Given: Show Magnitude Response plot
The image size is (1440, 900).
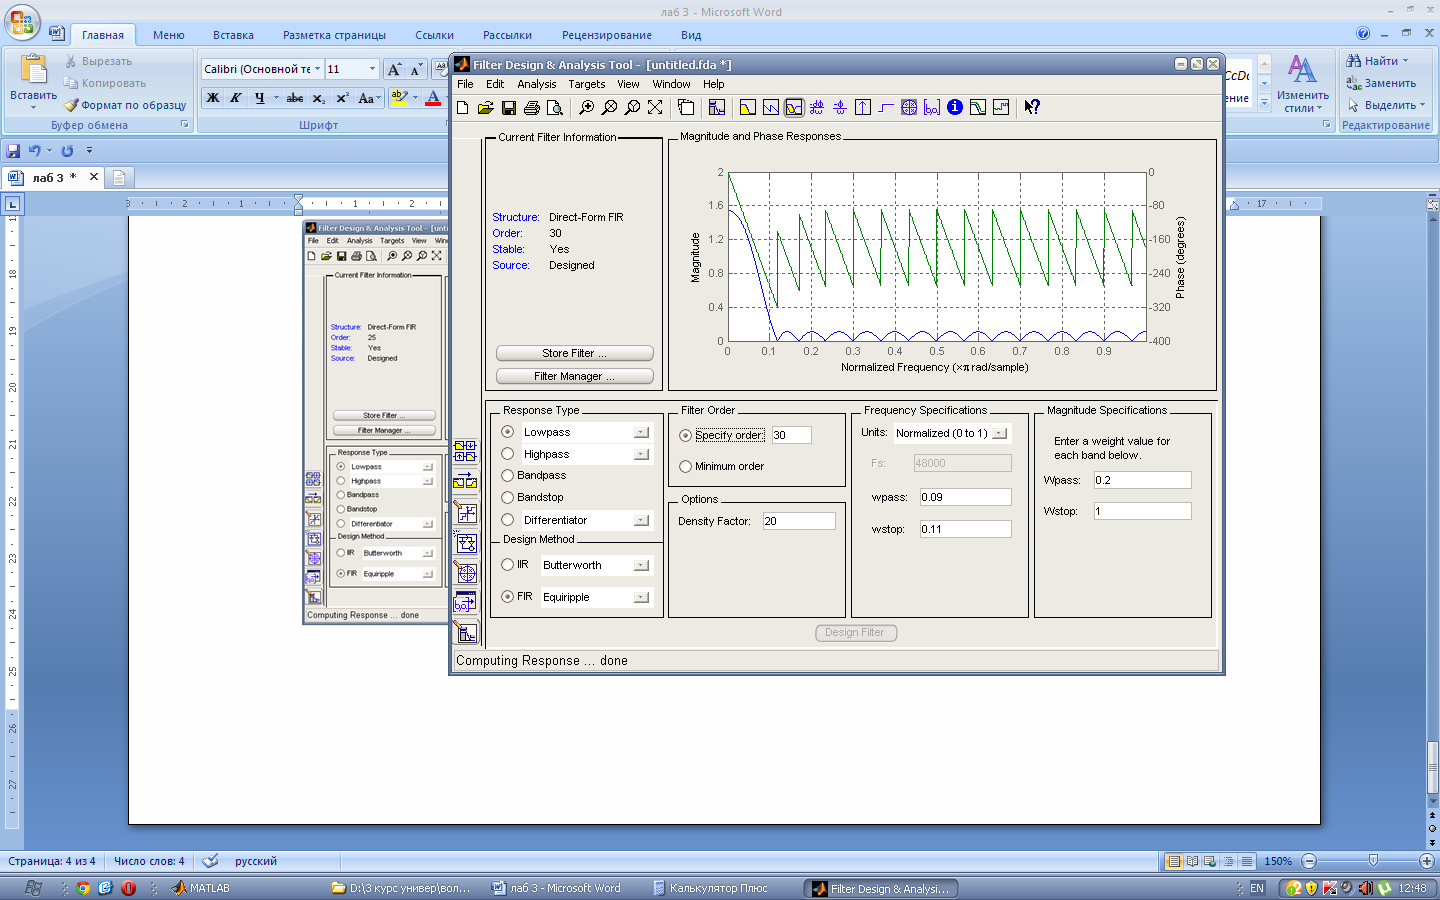Looking at the screenshot, I should point(748,107).
